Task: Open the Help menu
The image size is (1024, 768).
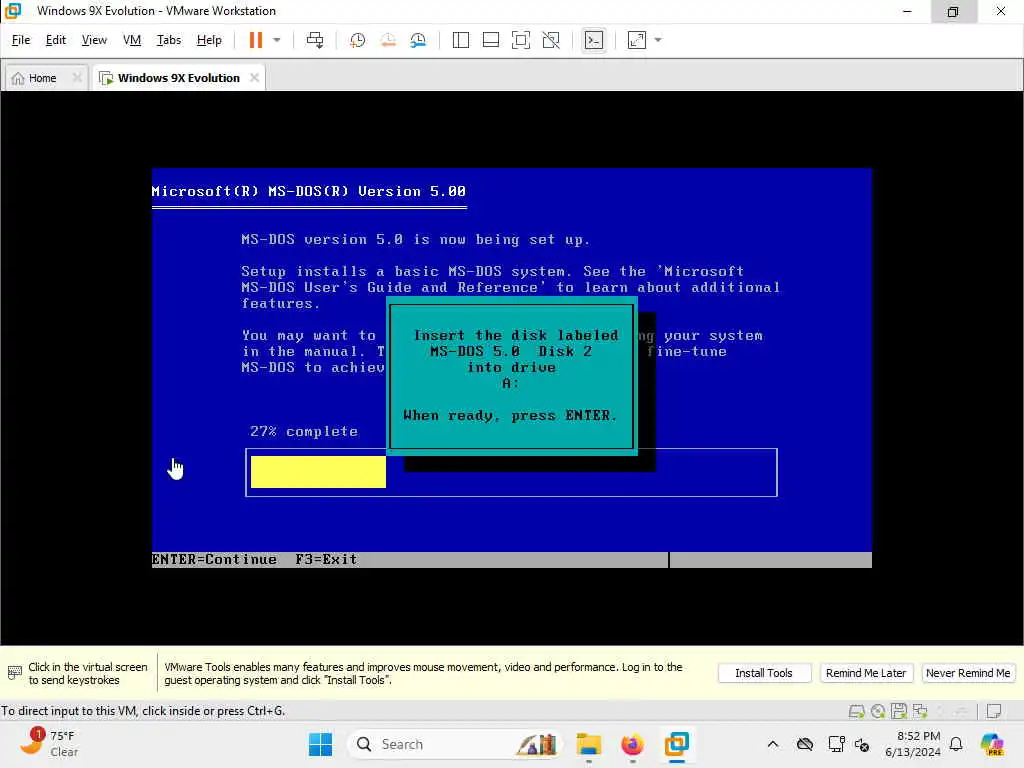Action: pos(209,40)
